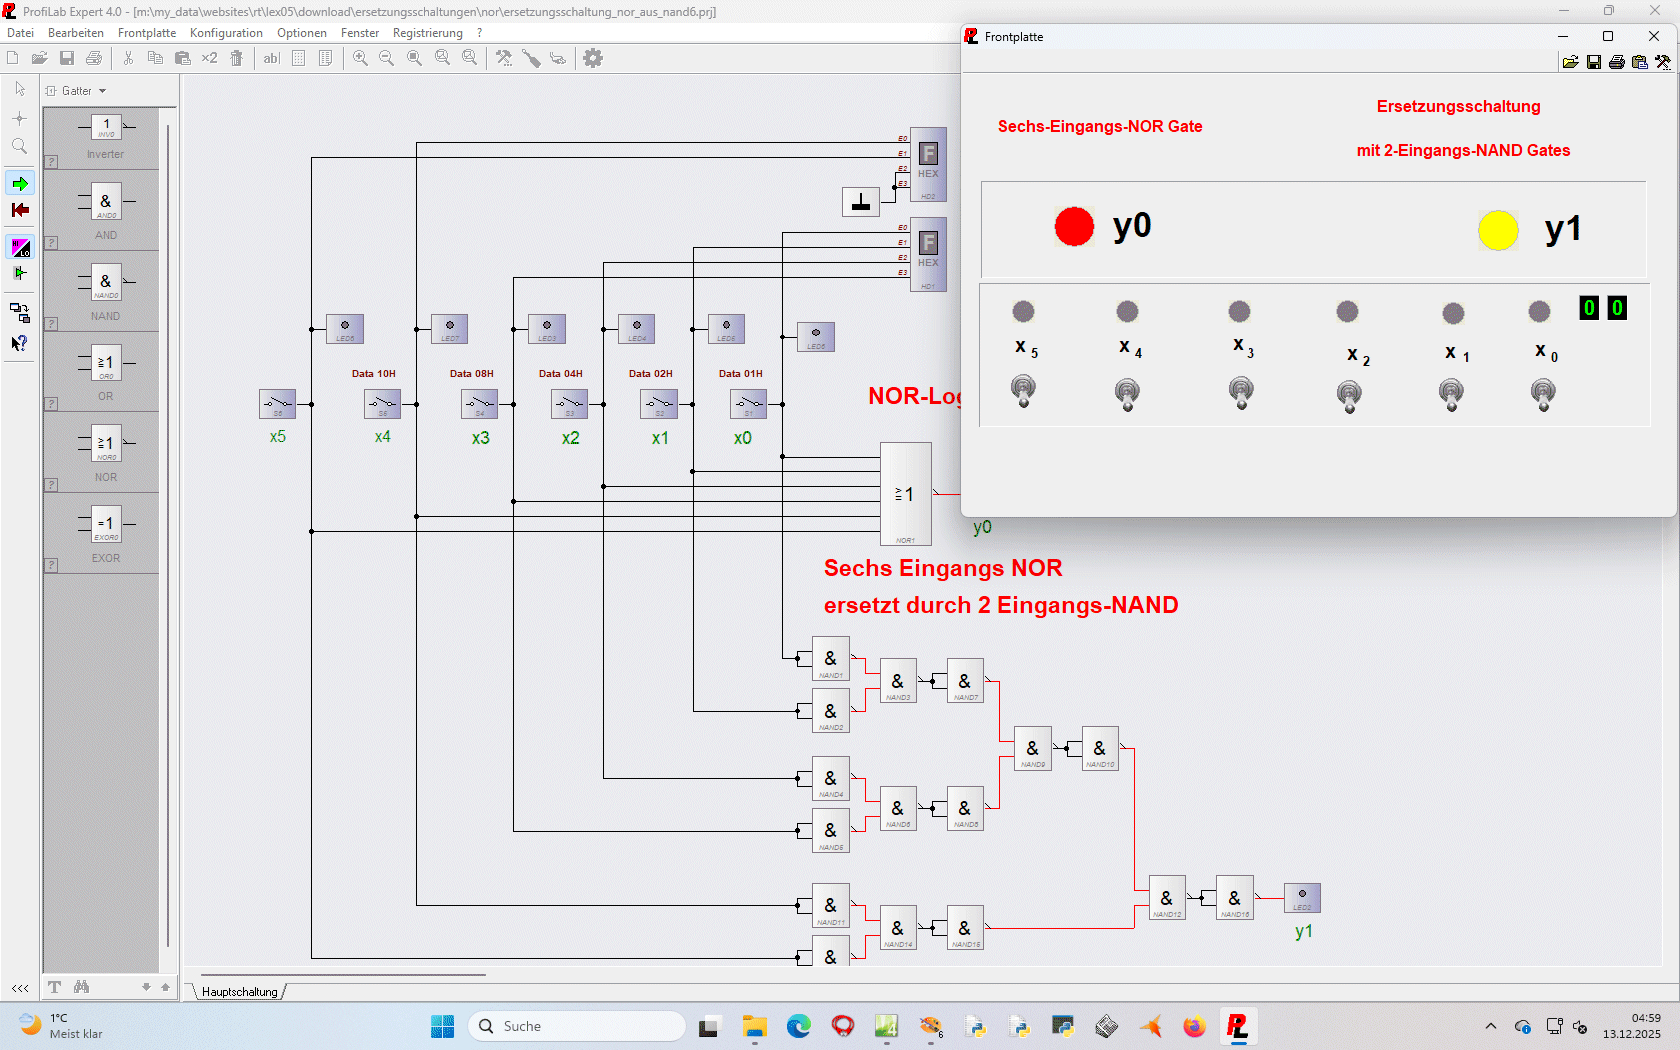The image size is (1680, 1050).
Task: Open the Konfiguration menu
Action: pos(226,33)
